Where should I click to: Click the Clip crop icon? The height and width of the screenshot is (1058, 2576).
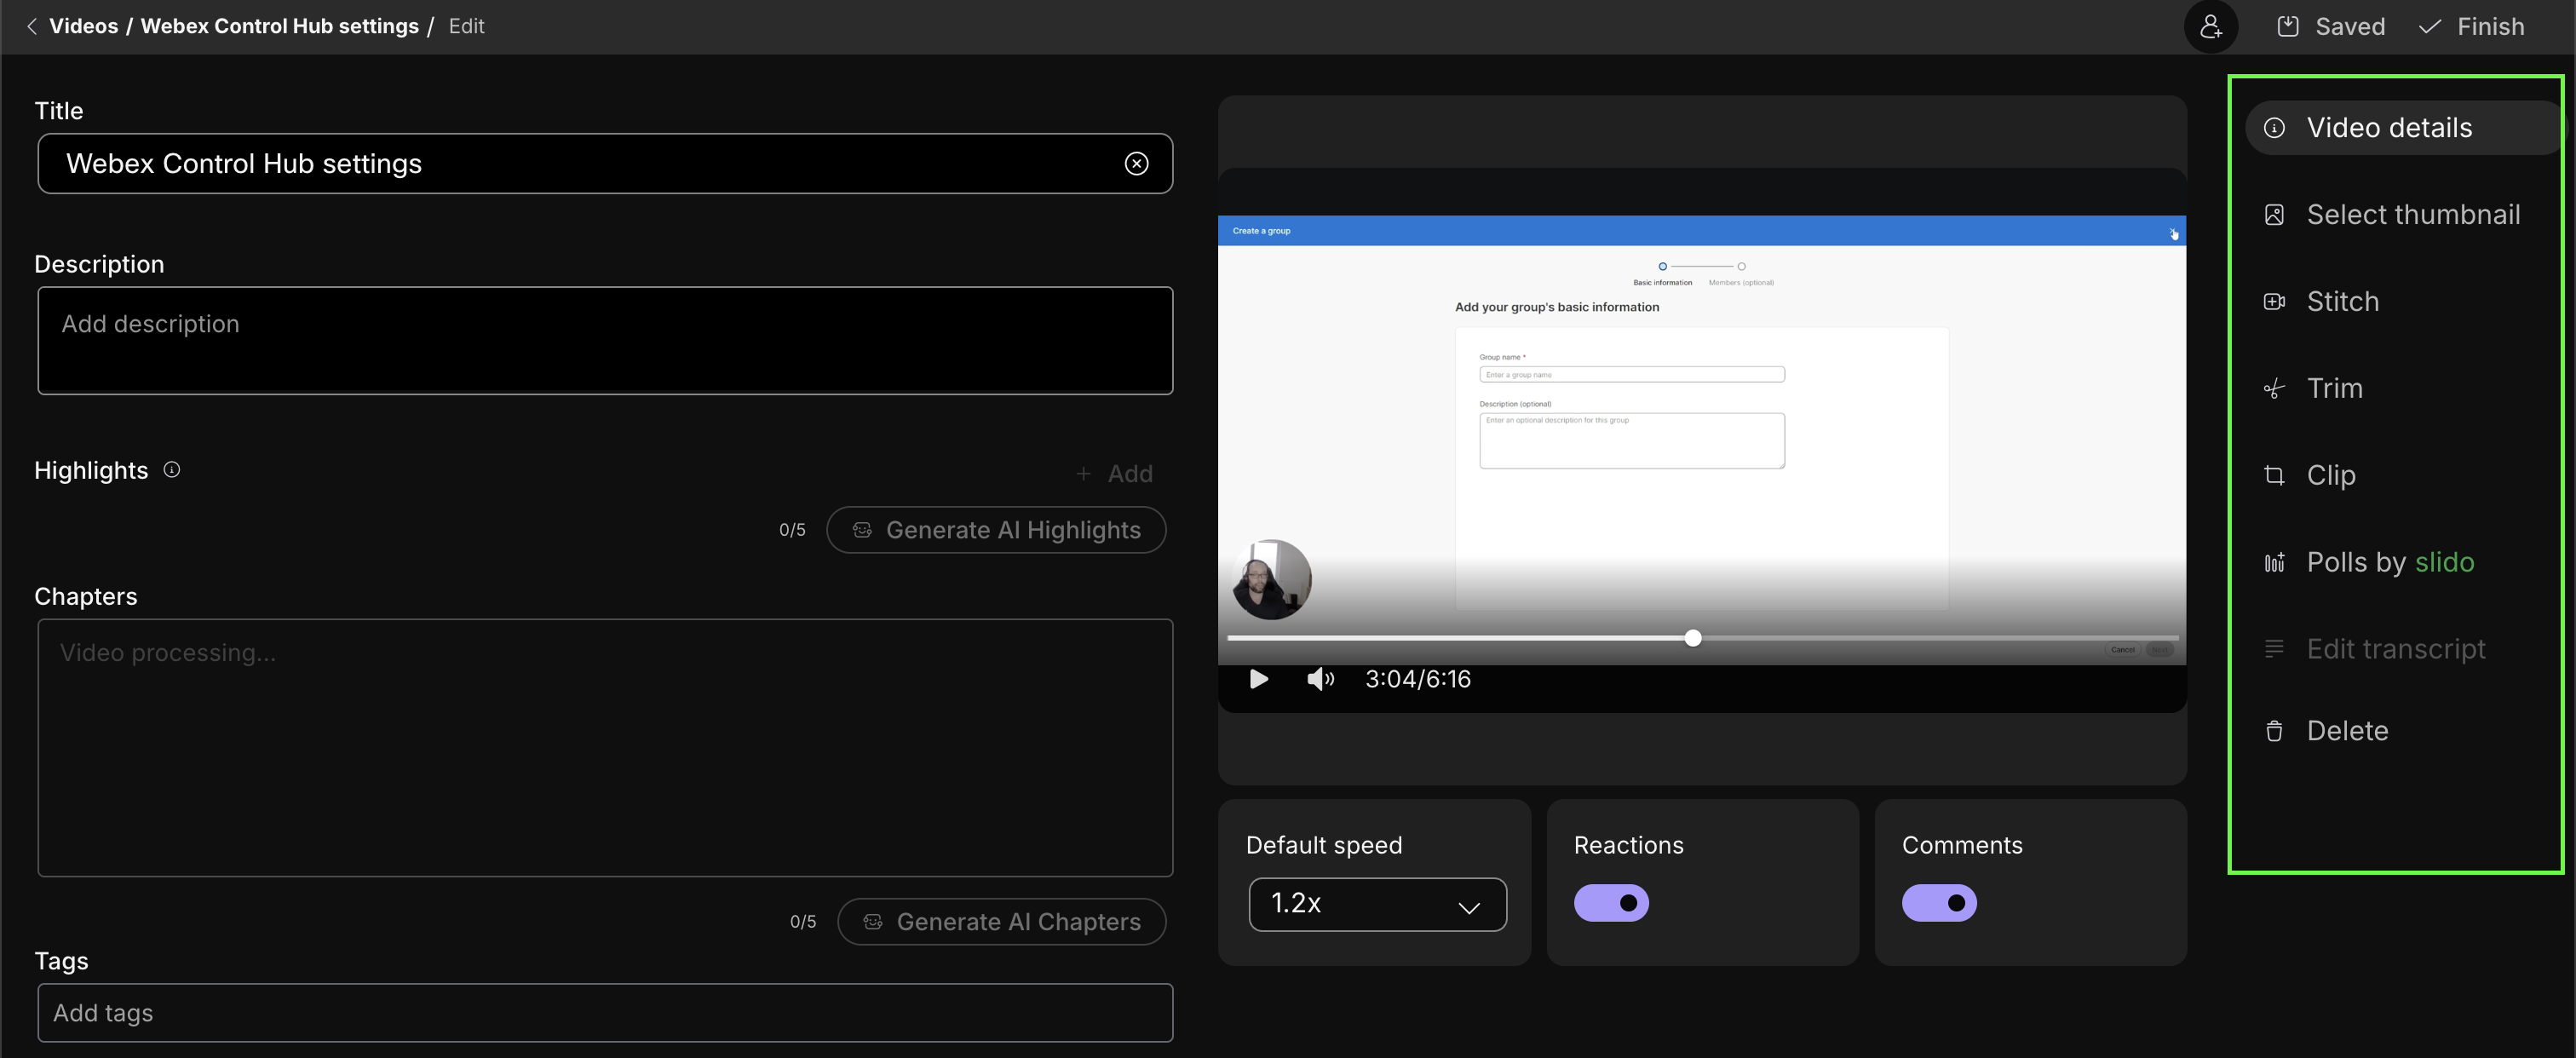(2274, 476)
